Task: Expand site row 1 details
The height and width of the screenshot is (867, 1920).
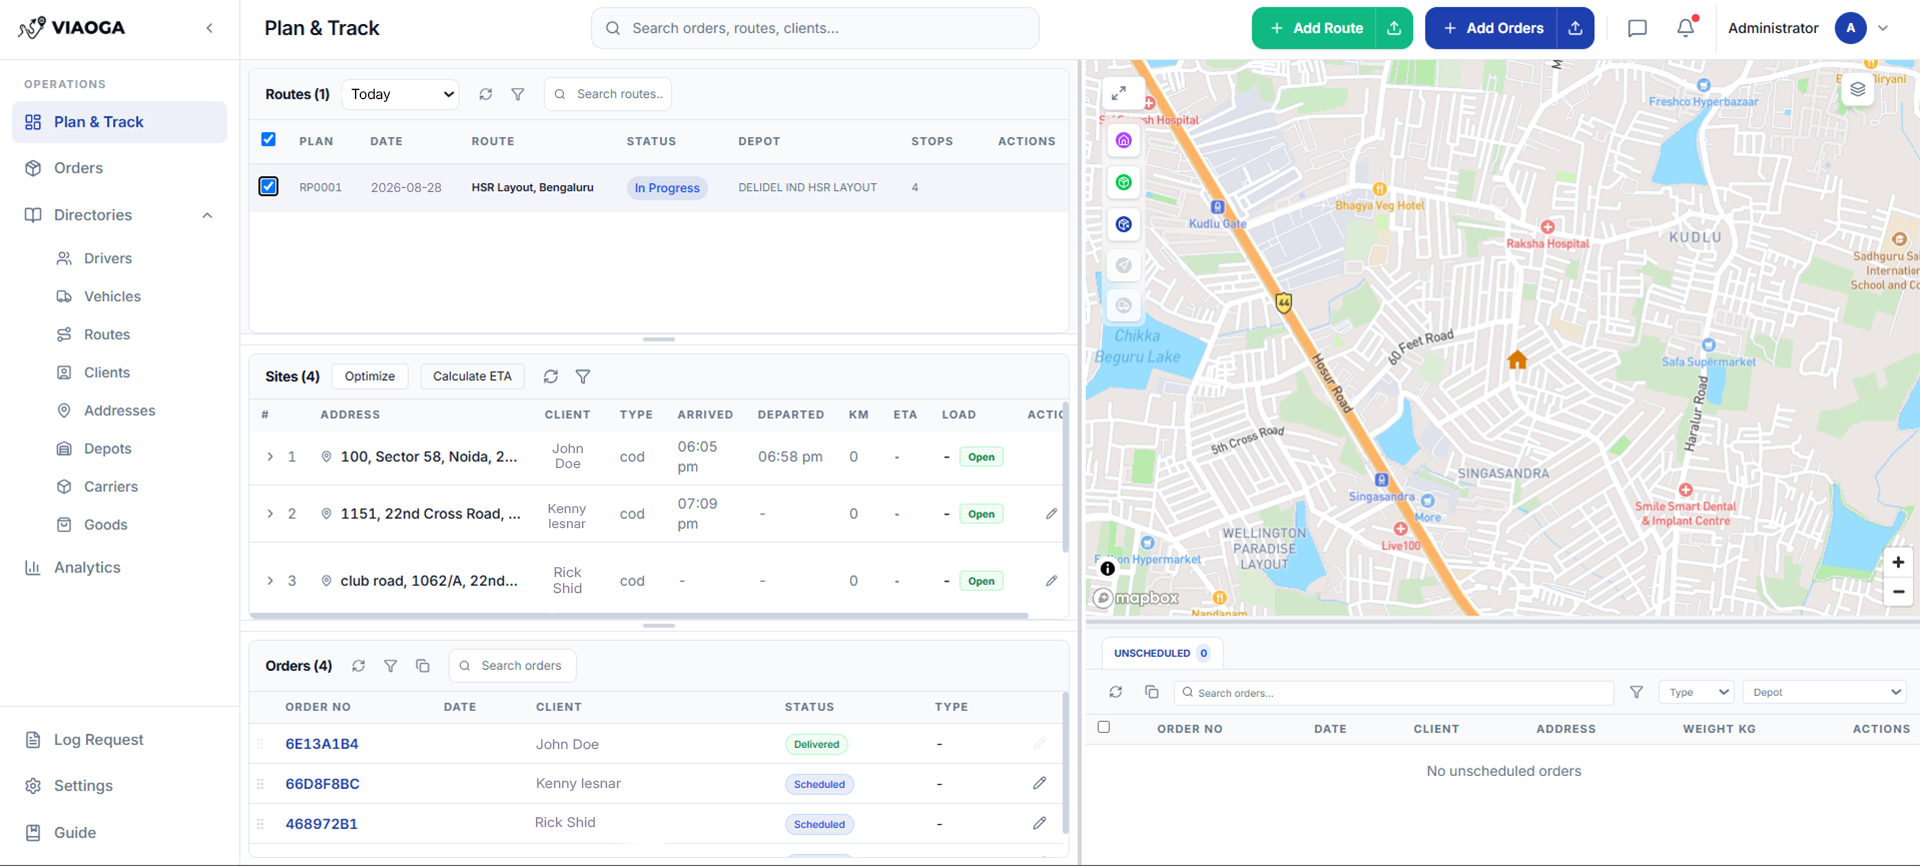Action: pyautogui.click(x=270, y=457)
